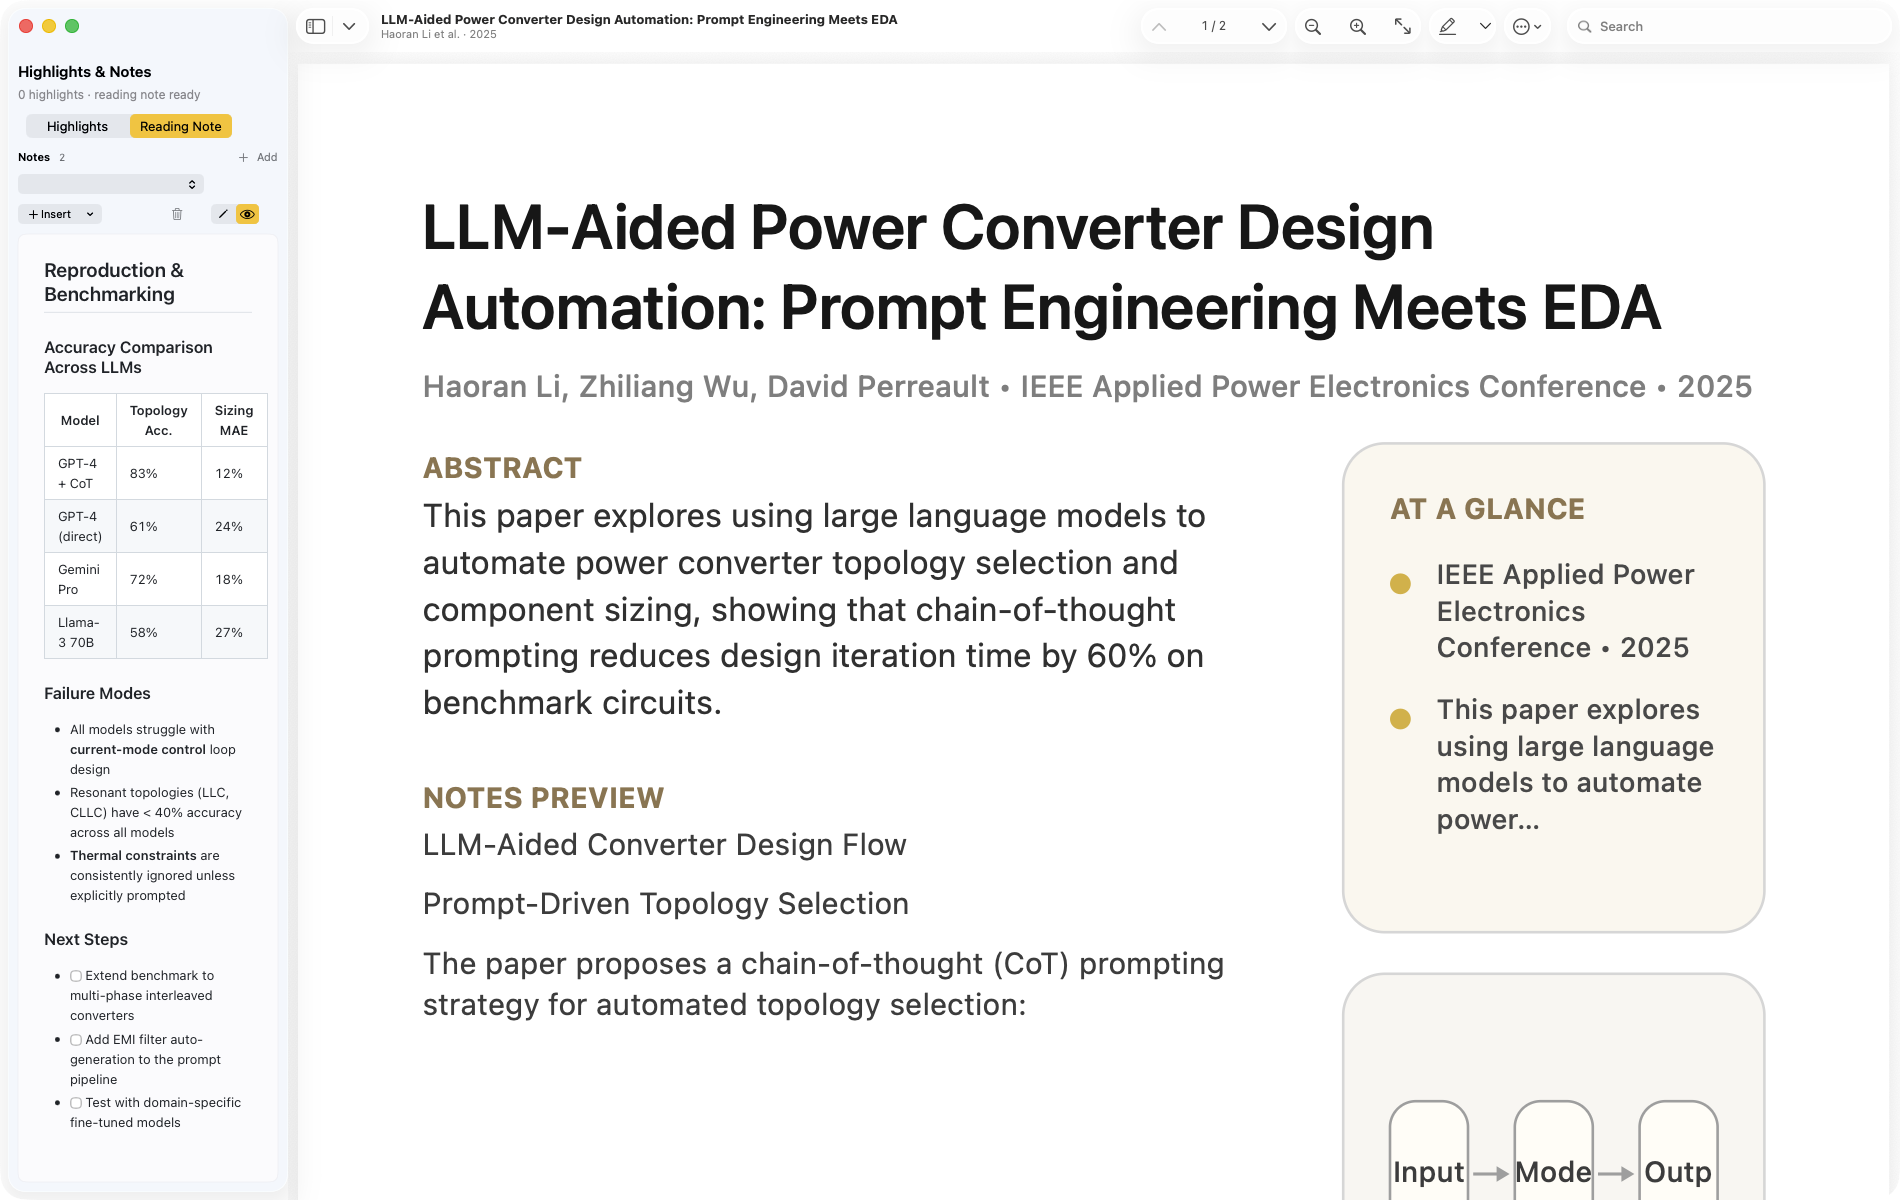Click the Resonant topologies (LLC, CLLC) bullet
Image resolution: width=1900 pixels, height=1200 pixels.
156,812
